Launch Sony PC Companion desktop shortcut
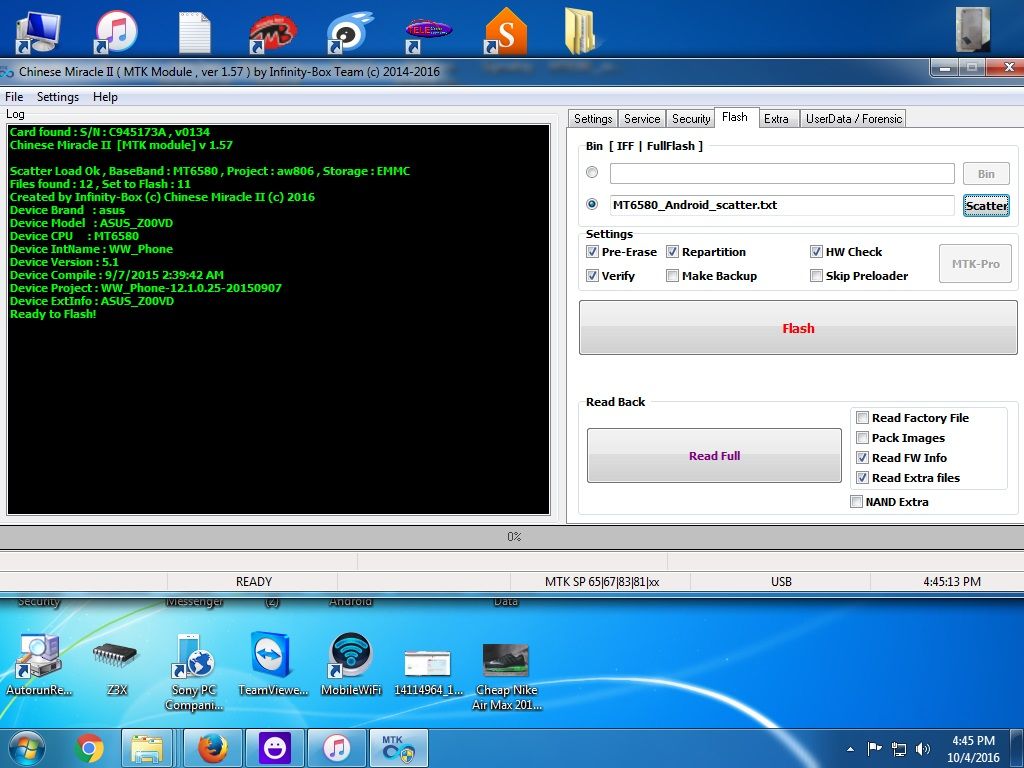Image resolution: width=1024 pixels, height=768 pixels. 194,672
